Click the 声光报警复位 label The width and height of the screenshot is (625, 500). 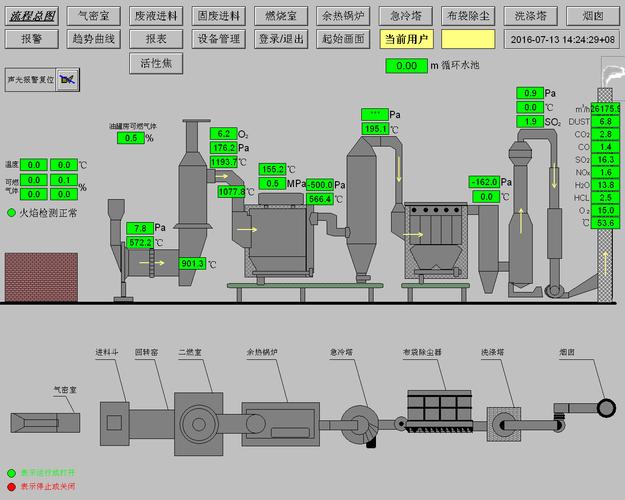coord(31,80)
